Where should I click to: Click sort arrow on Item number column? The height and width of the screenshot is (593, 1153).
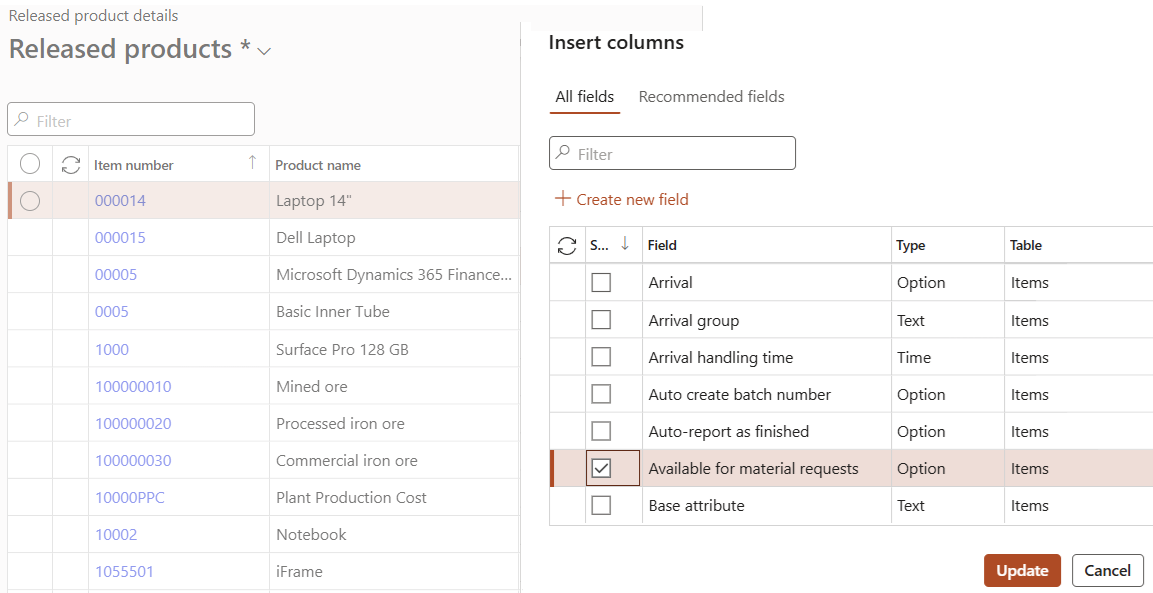point(252,163)
